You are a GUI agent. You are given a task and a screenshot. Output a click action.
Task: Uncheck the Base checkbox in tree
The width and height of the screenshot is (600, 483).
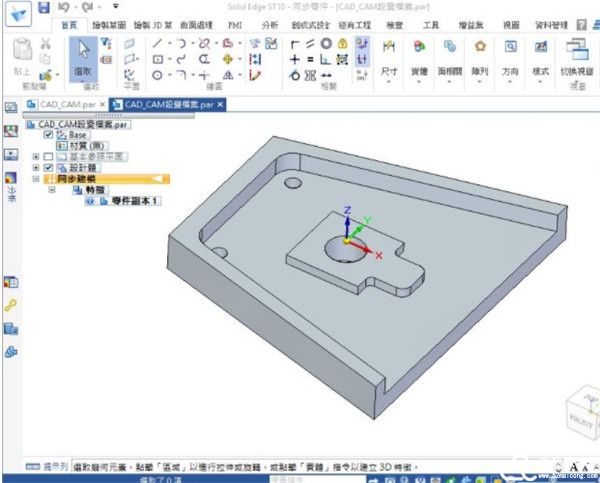pyautogui.click(x=48, y=135)
